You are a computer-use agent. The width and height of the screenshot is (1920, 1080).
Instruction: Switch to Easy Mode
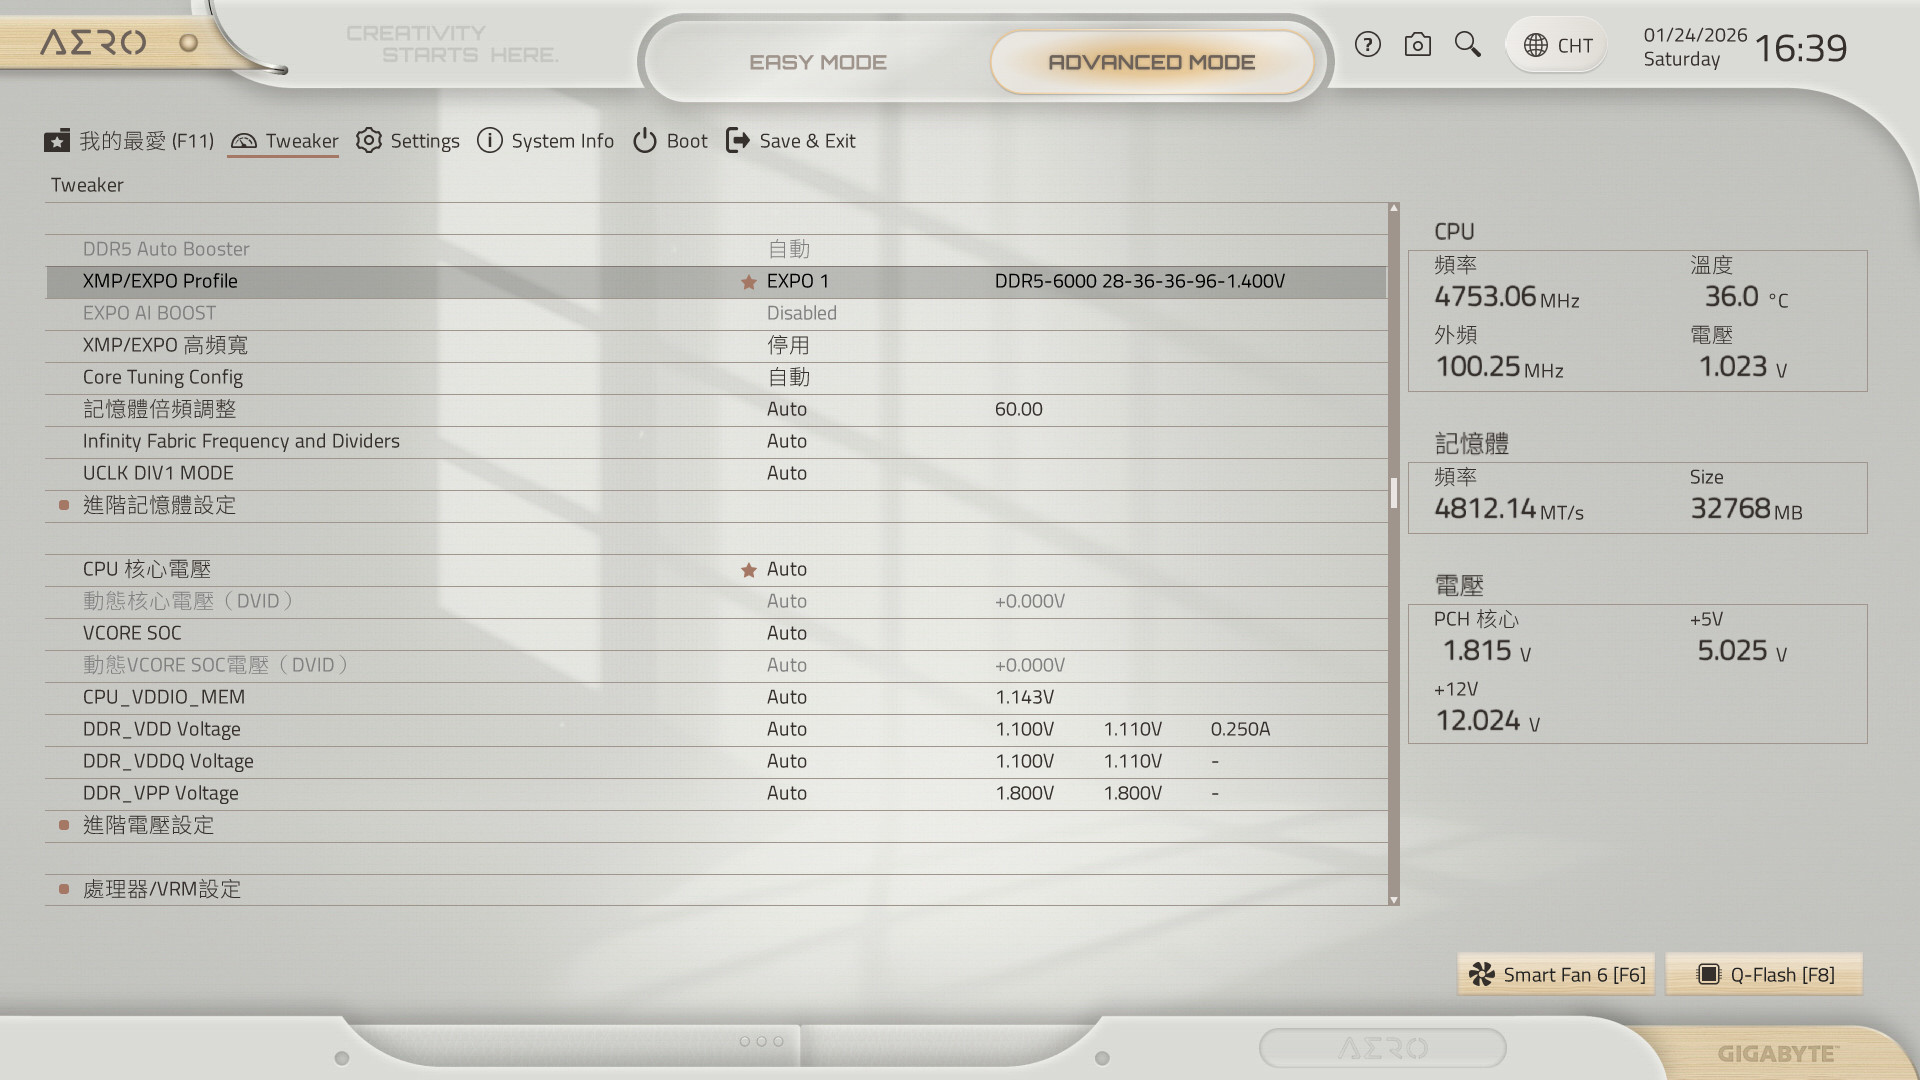817,62
